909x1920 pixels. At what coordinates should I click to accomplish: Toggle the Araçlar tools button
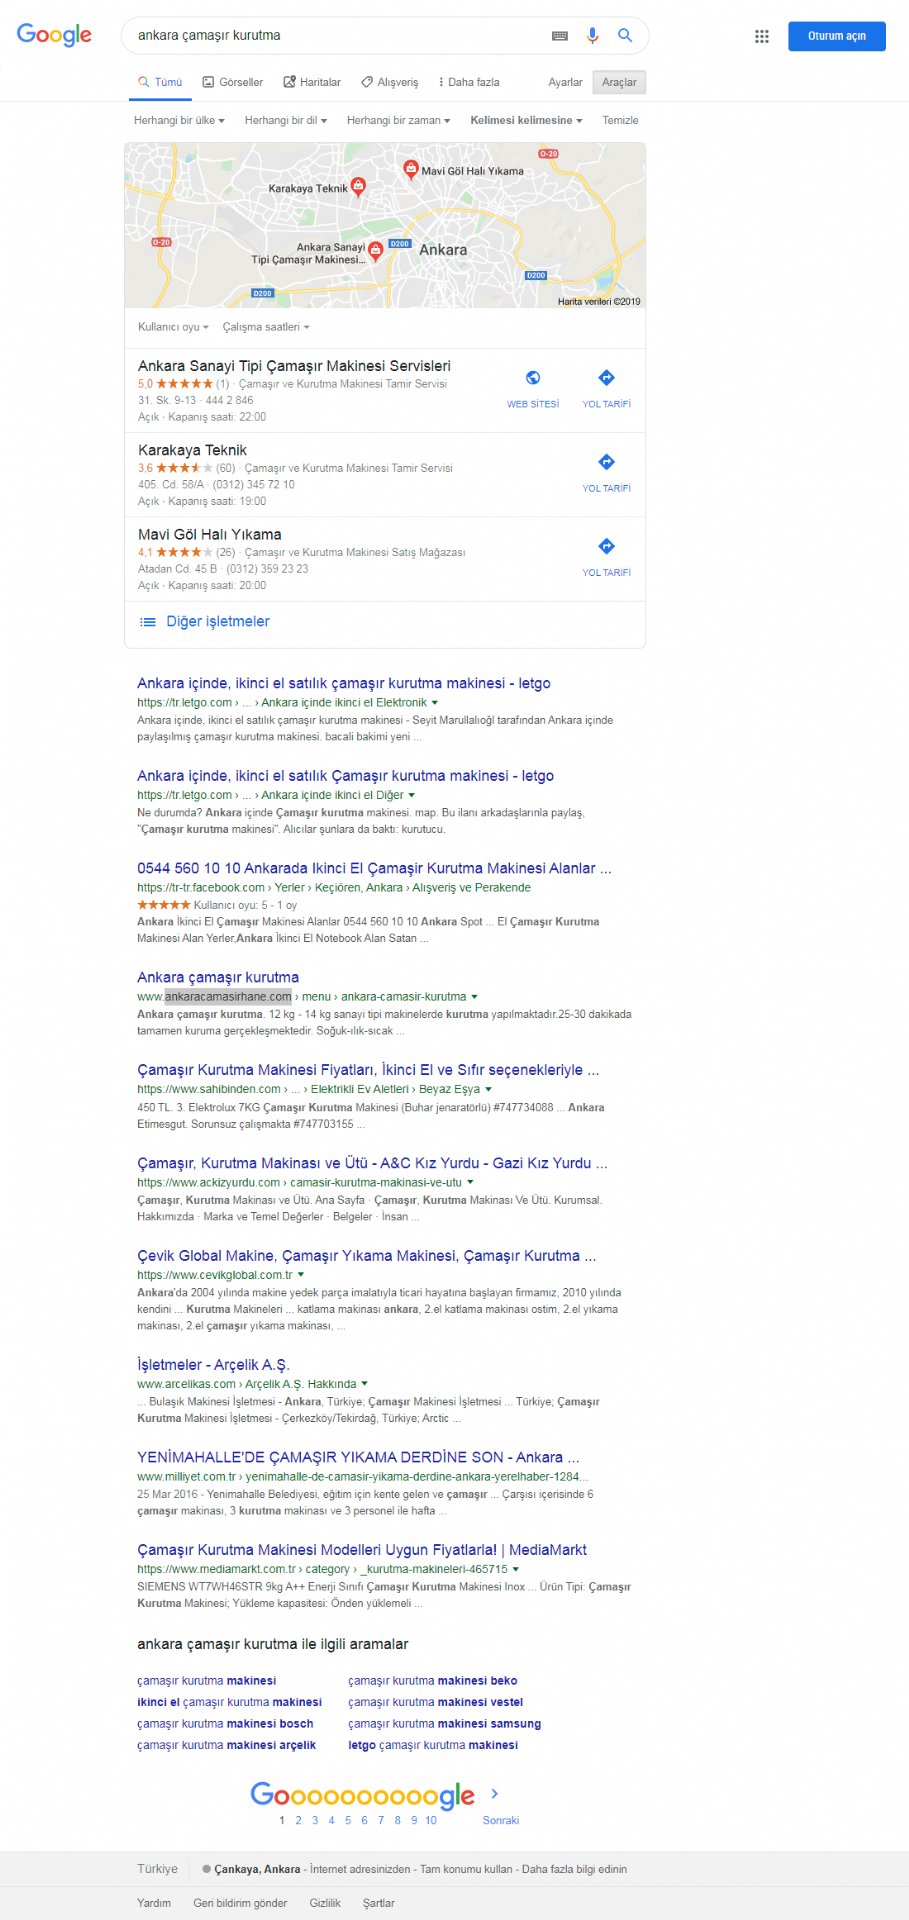coord(619,82)
